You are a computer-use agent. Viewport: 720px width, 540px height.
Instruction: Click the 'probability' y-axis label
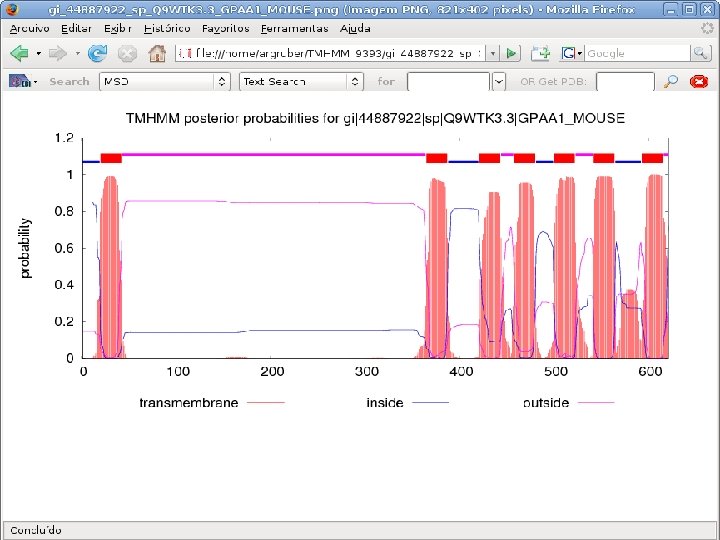tap(25, 248)
